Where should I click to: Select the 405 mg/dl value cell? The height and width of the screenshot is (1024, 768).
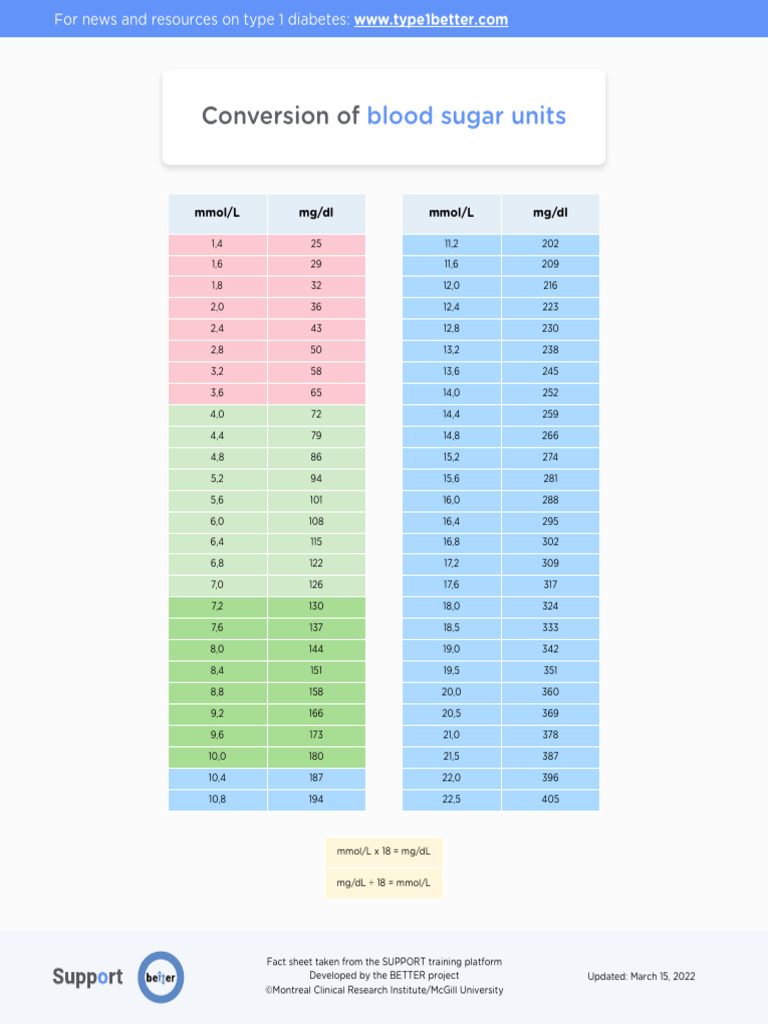click(550, 800)
